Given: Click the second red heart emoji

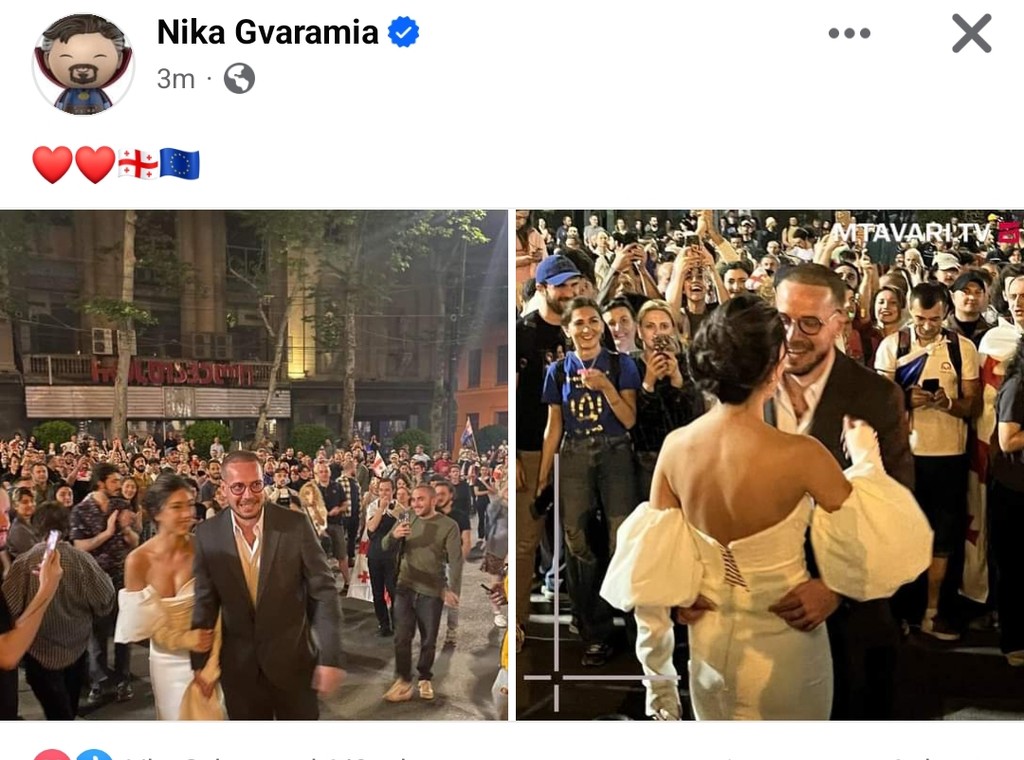Looking at the screenshot, I should (x=95, y=164).
